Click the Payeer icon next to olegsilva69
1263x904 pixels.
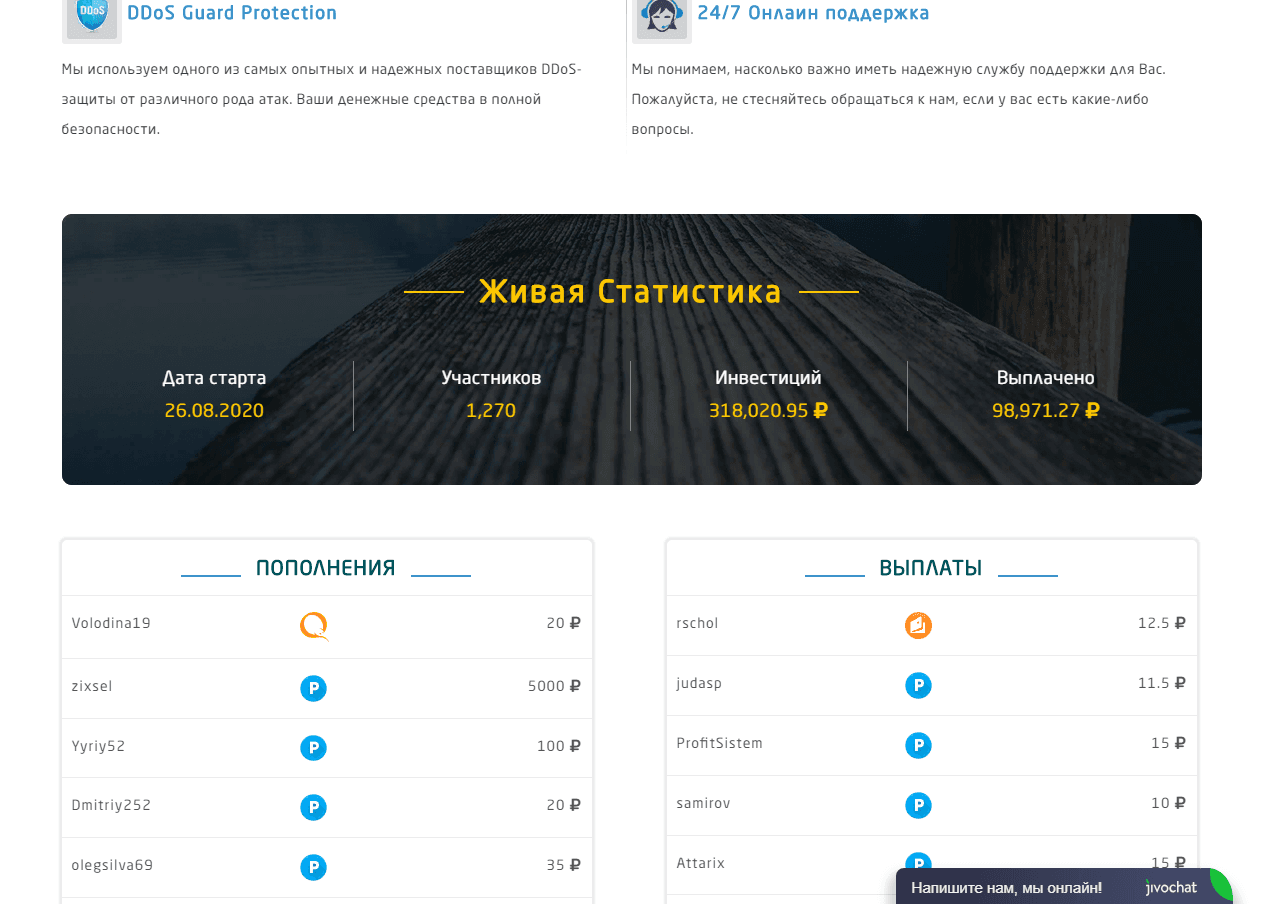click(314, 867)
